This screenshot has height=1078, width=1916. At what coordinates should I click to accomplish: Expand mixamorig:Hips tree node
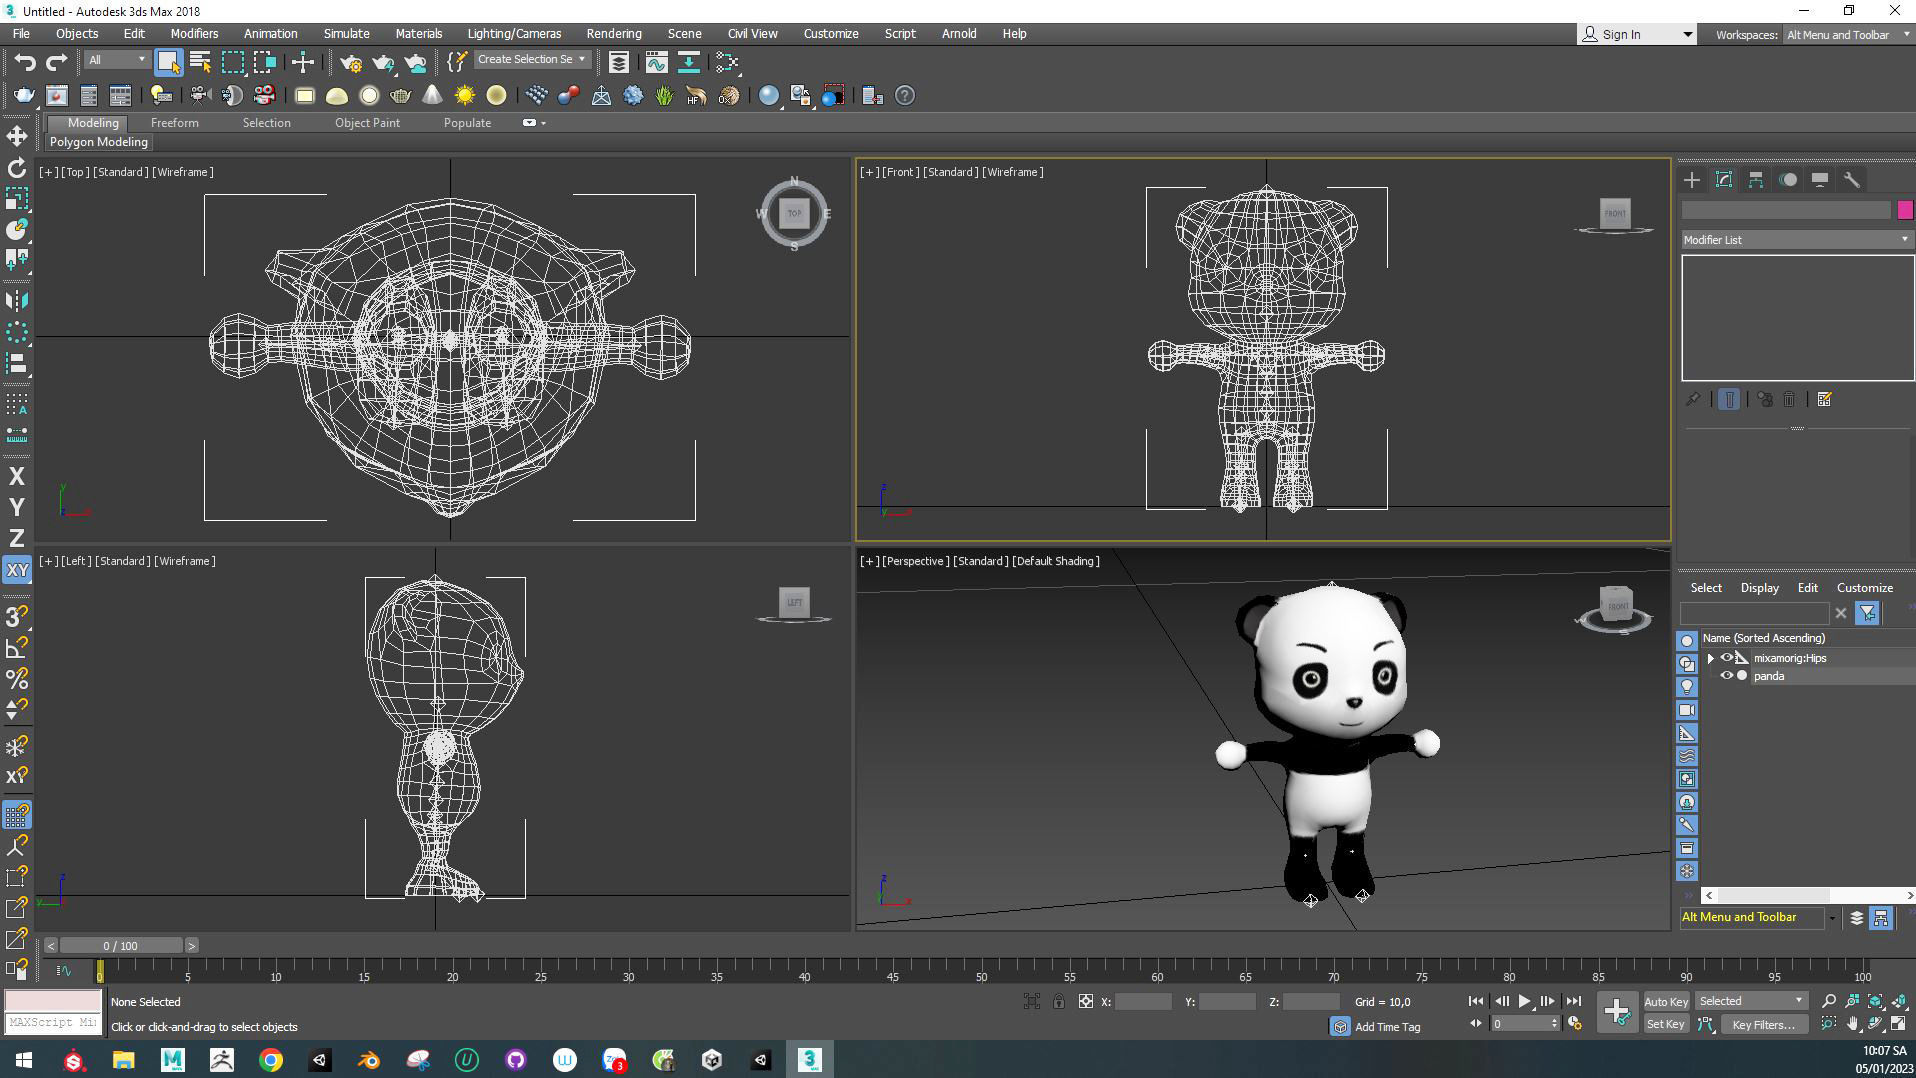[x=1710, y=658]
